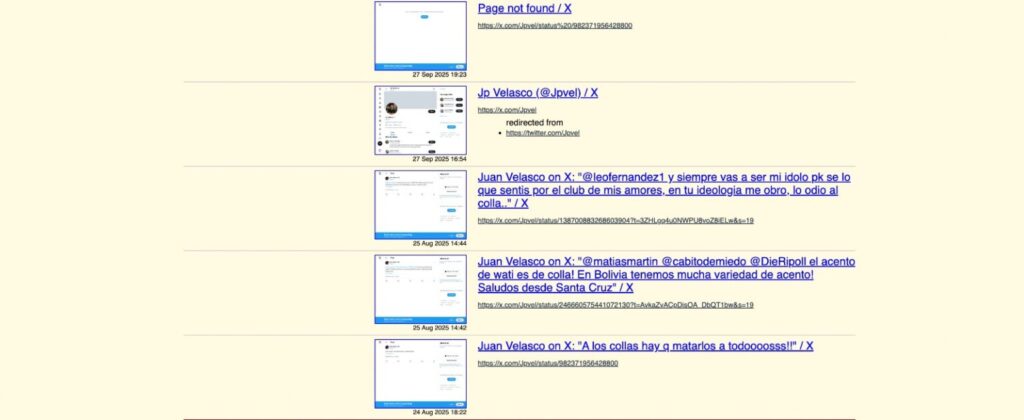Click the https://x.com/Jpvel profile URL

(507, 109)
